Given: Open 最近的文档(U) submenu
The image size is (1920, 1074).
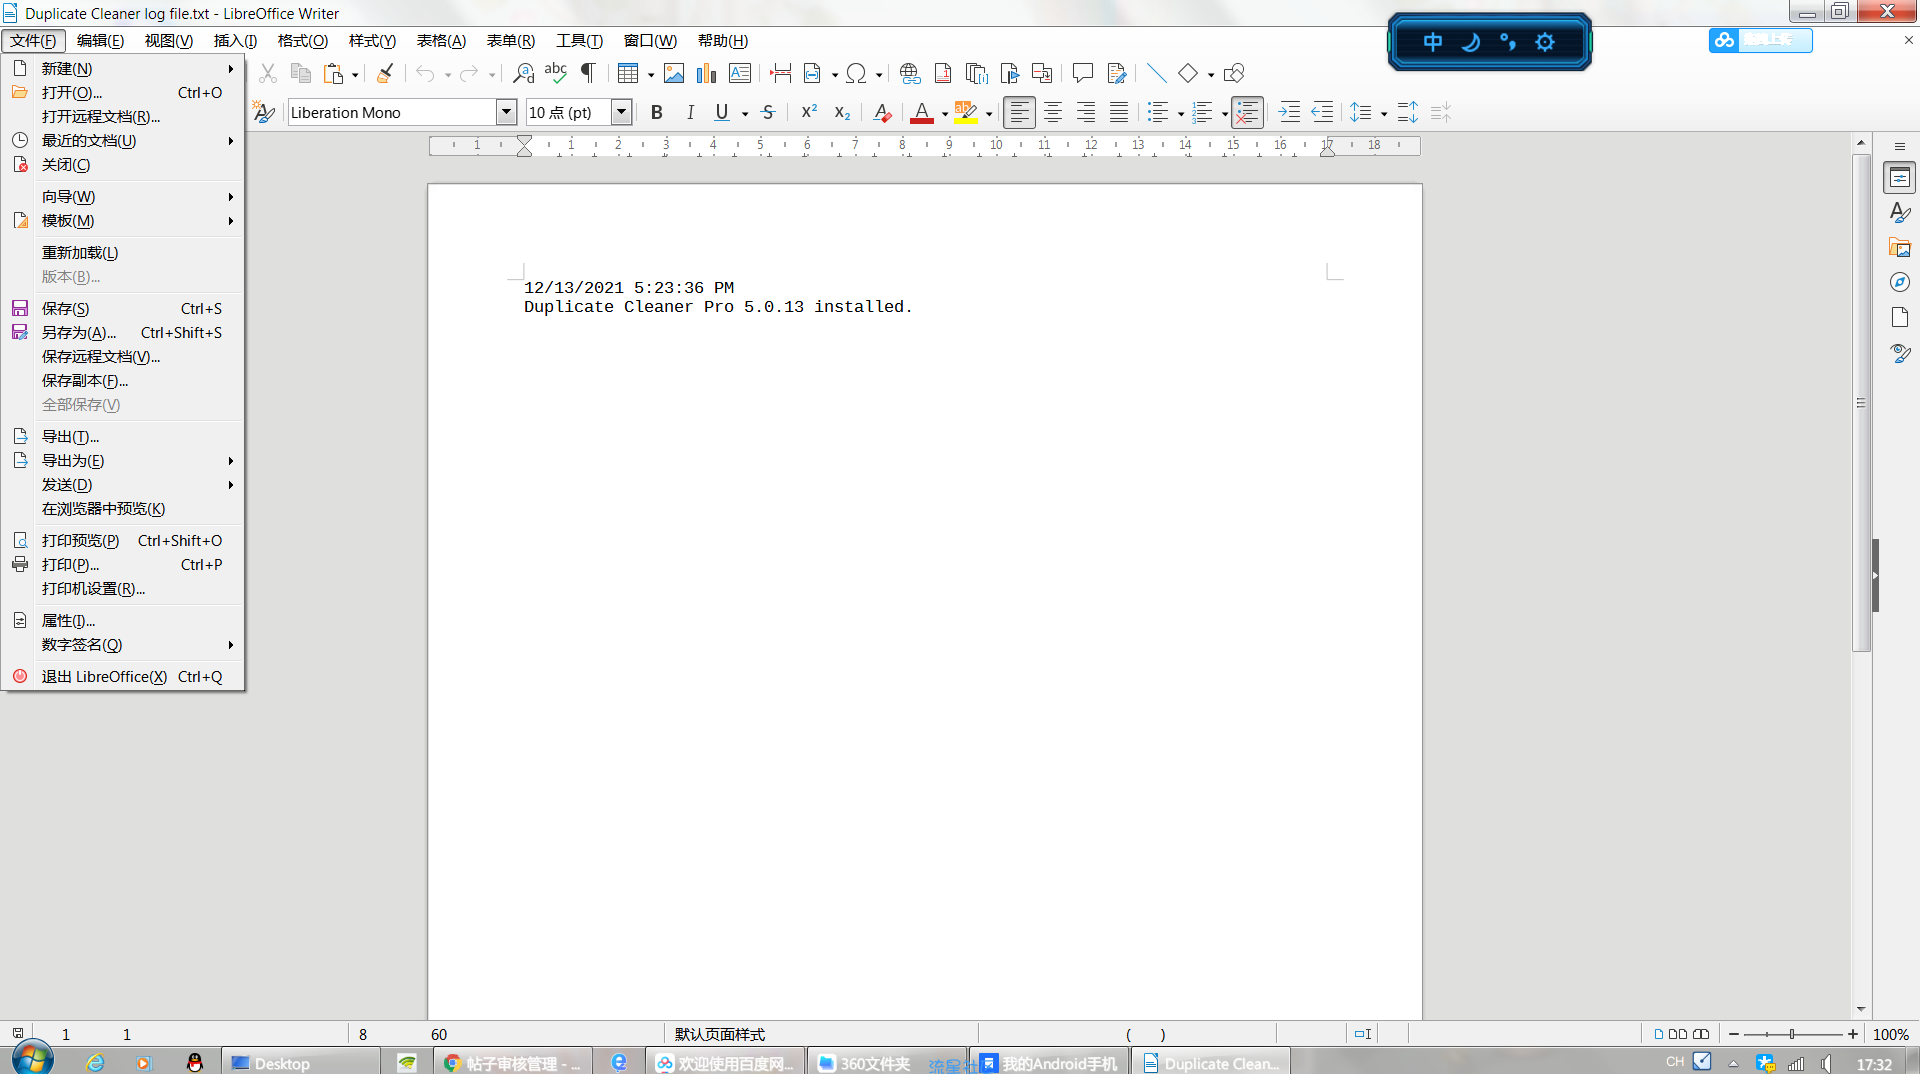Looking at the screenshot, I should tap(123, 141).
